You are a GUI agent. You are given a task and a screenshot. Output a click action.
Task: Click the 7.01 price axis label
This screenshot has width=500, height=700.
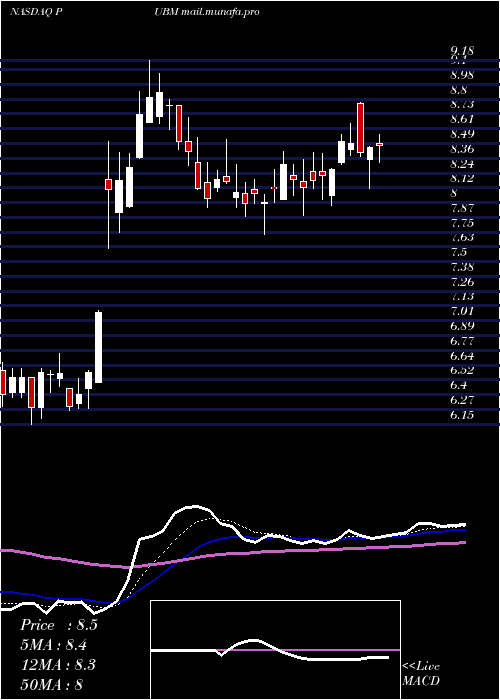coord(462,311)
